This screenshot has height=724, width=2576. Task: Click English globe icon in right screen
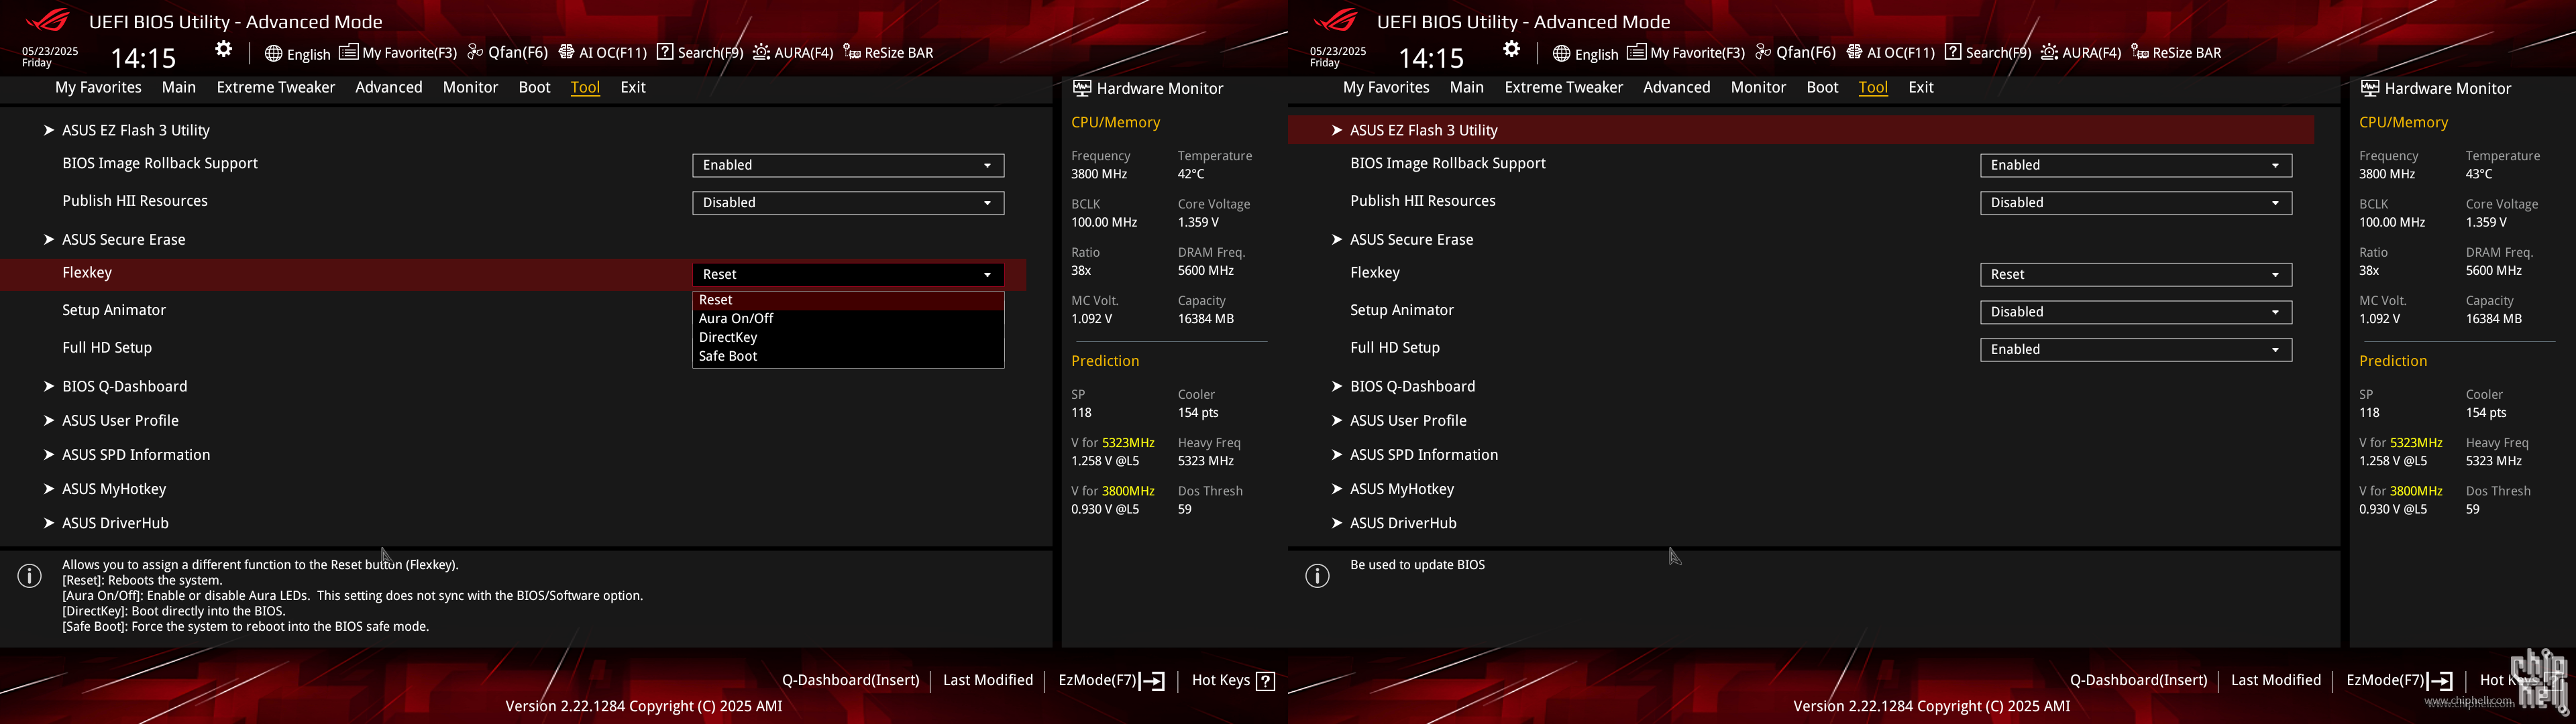pos(1561,53)
